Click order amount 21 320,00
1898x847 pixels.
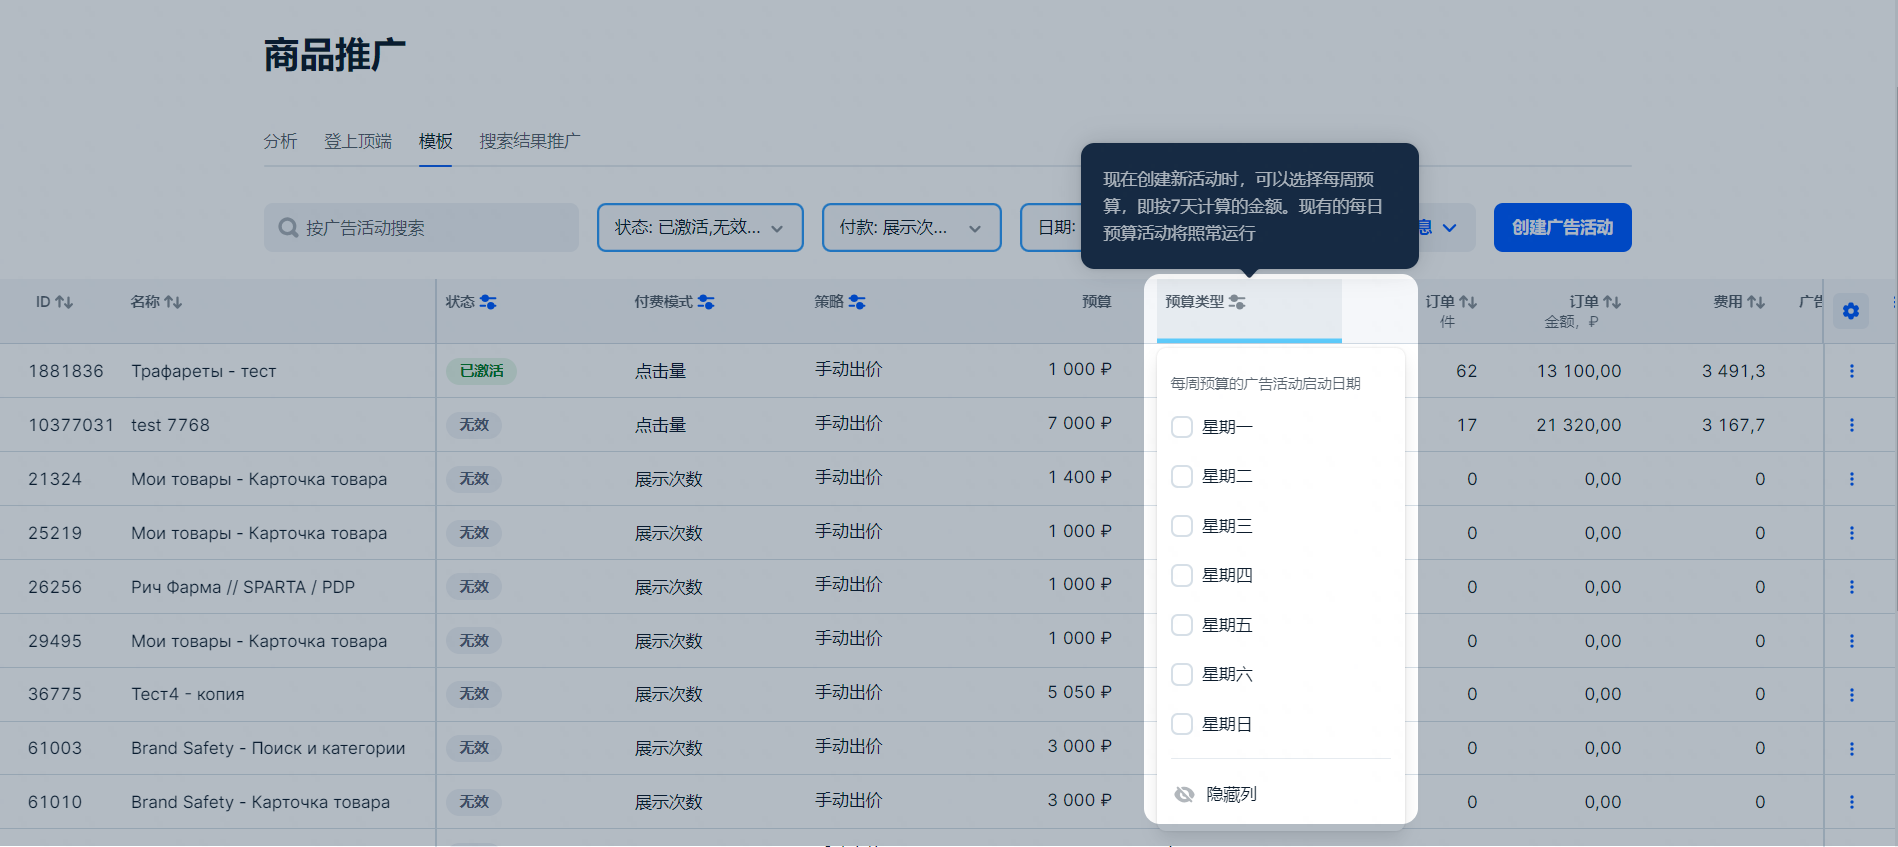[1579, 425]
